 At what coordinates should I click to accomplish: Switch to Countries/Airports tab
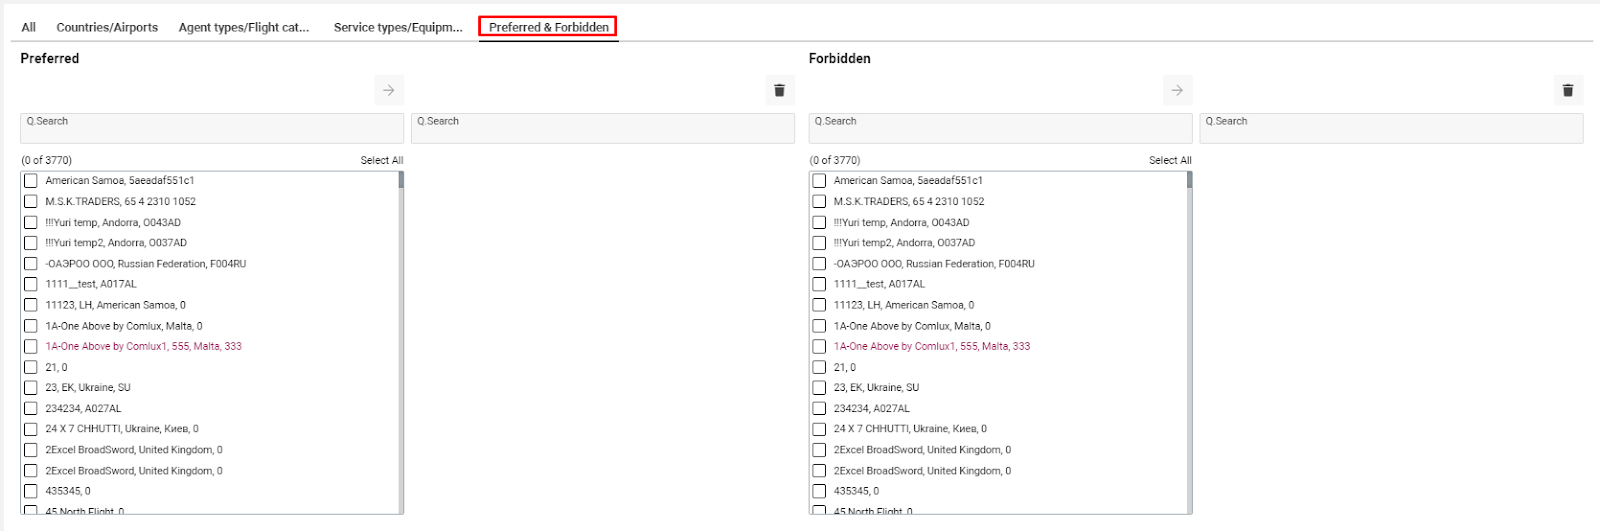(x=107, y=27)
